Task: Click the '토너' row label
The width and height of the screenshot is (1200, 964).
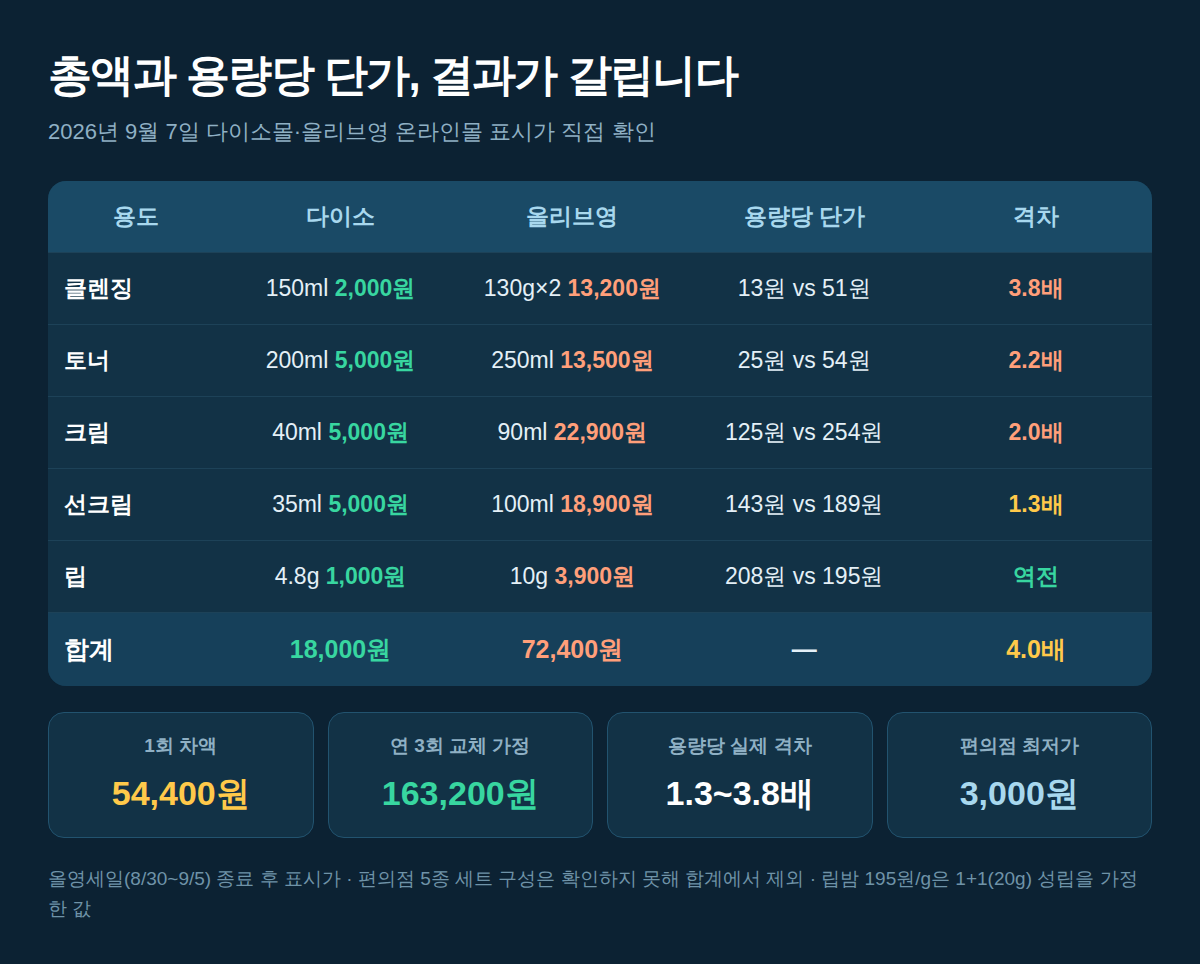Action: [87, 361]
